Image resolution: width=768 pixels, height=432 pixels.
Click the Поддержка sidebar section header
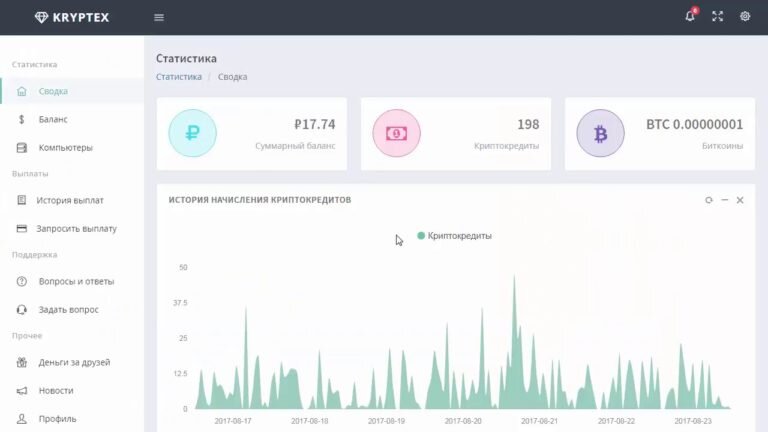tap(34, 255)
